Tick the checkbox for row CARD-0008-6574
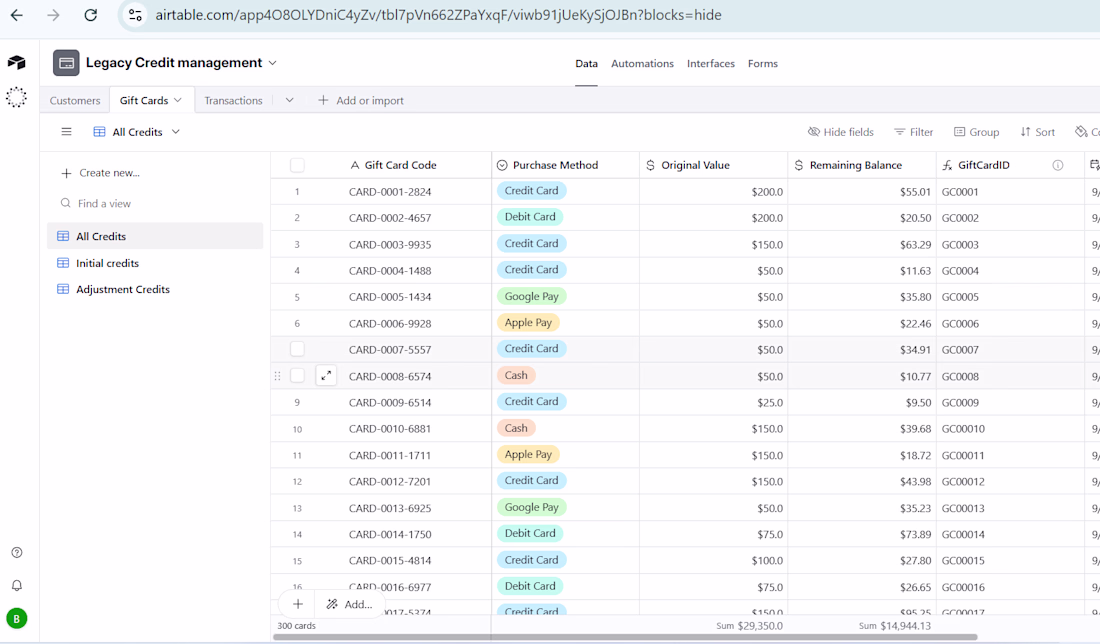Viewport: 1100px width, 644px height. pyautogui.click(x=297, y=376)
